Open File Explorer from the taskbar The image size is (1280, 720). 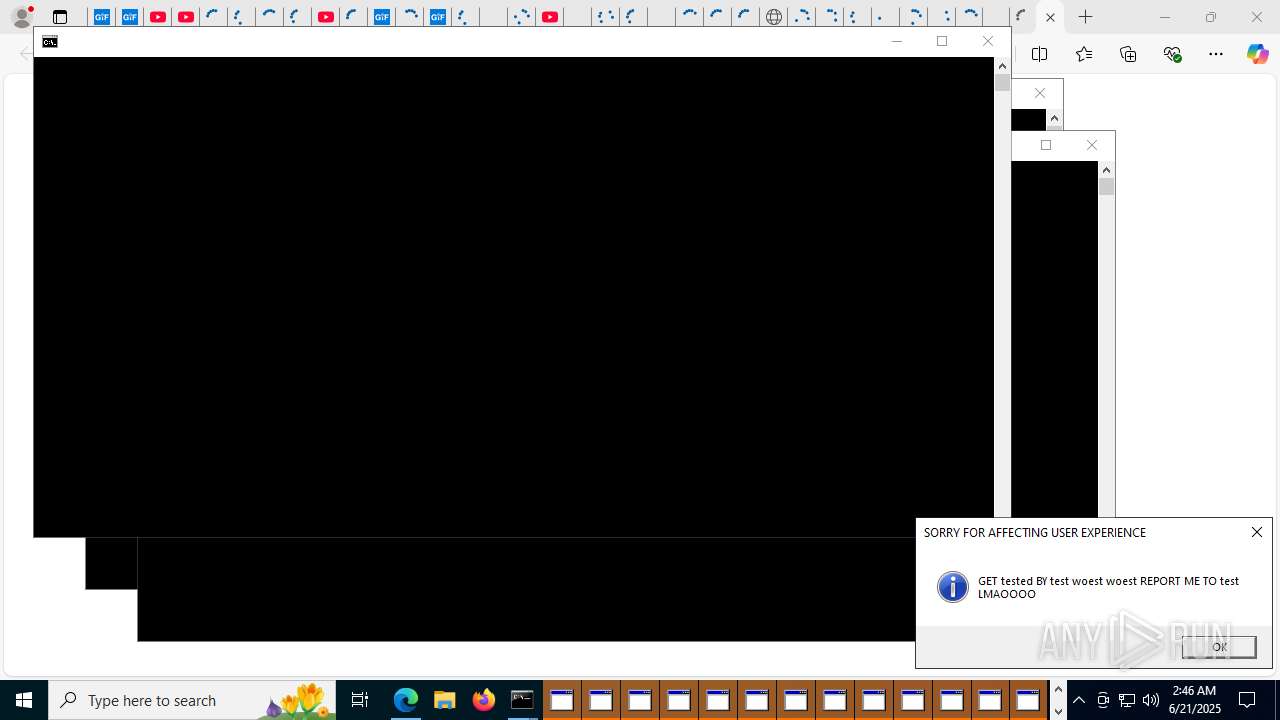444,700
